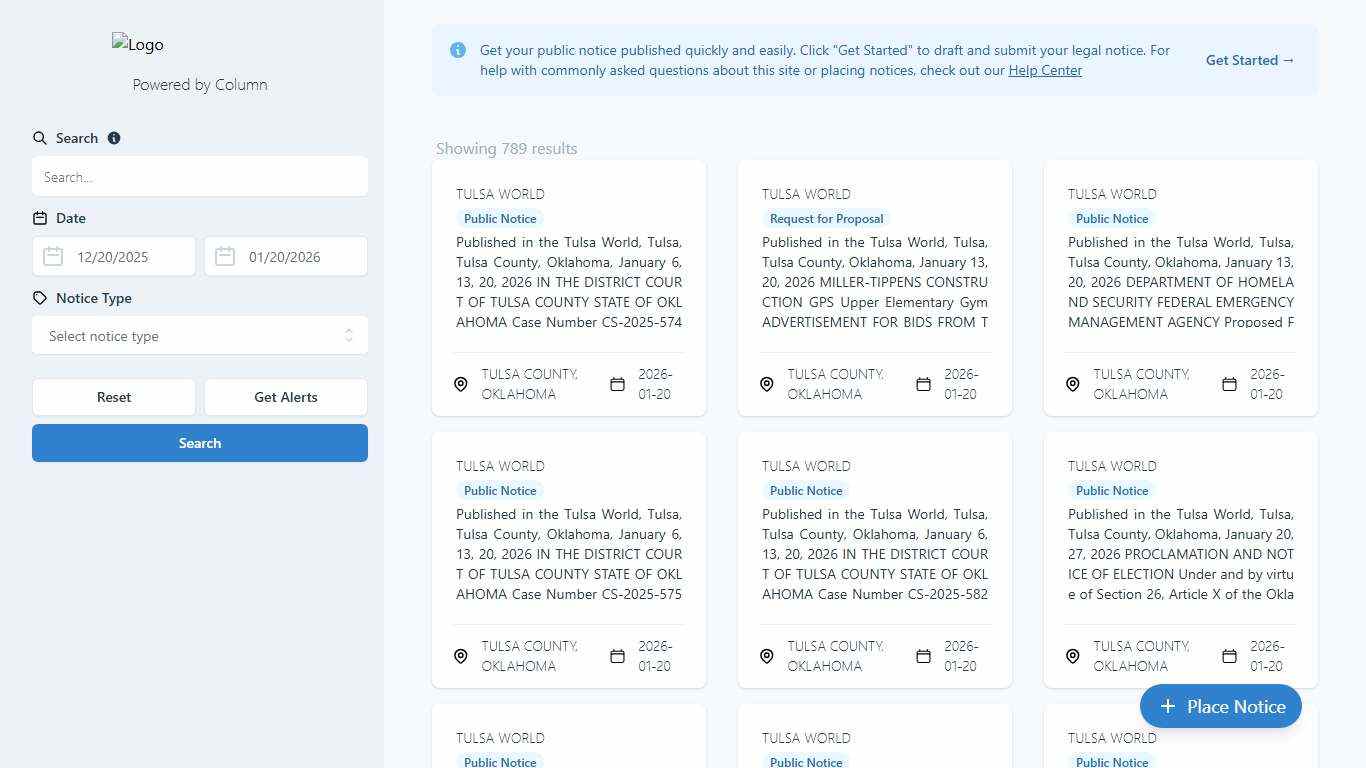Open the Help Center link
This screenshot has width=1366, height=768.
(x=1045, y=70)
